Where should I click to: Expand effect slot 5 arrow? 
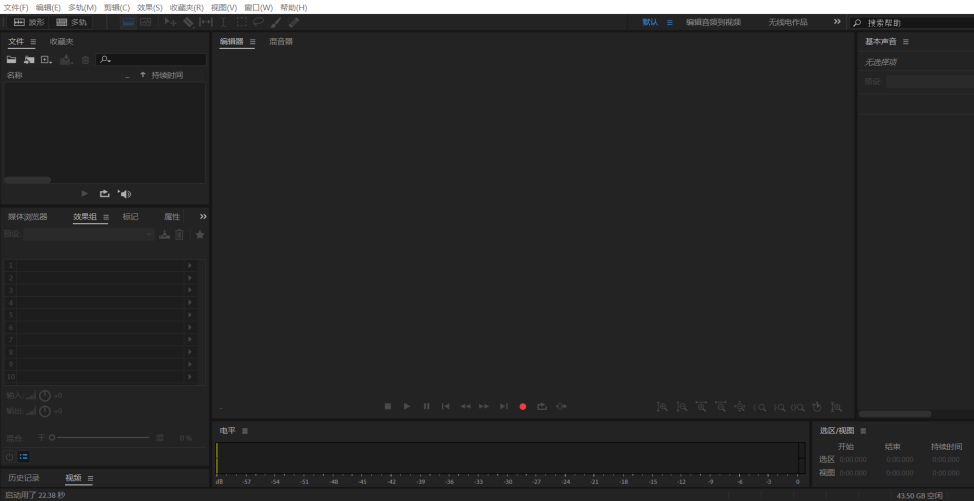pyautogui.click(x=189, y=315)
